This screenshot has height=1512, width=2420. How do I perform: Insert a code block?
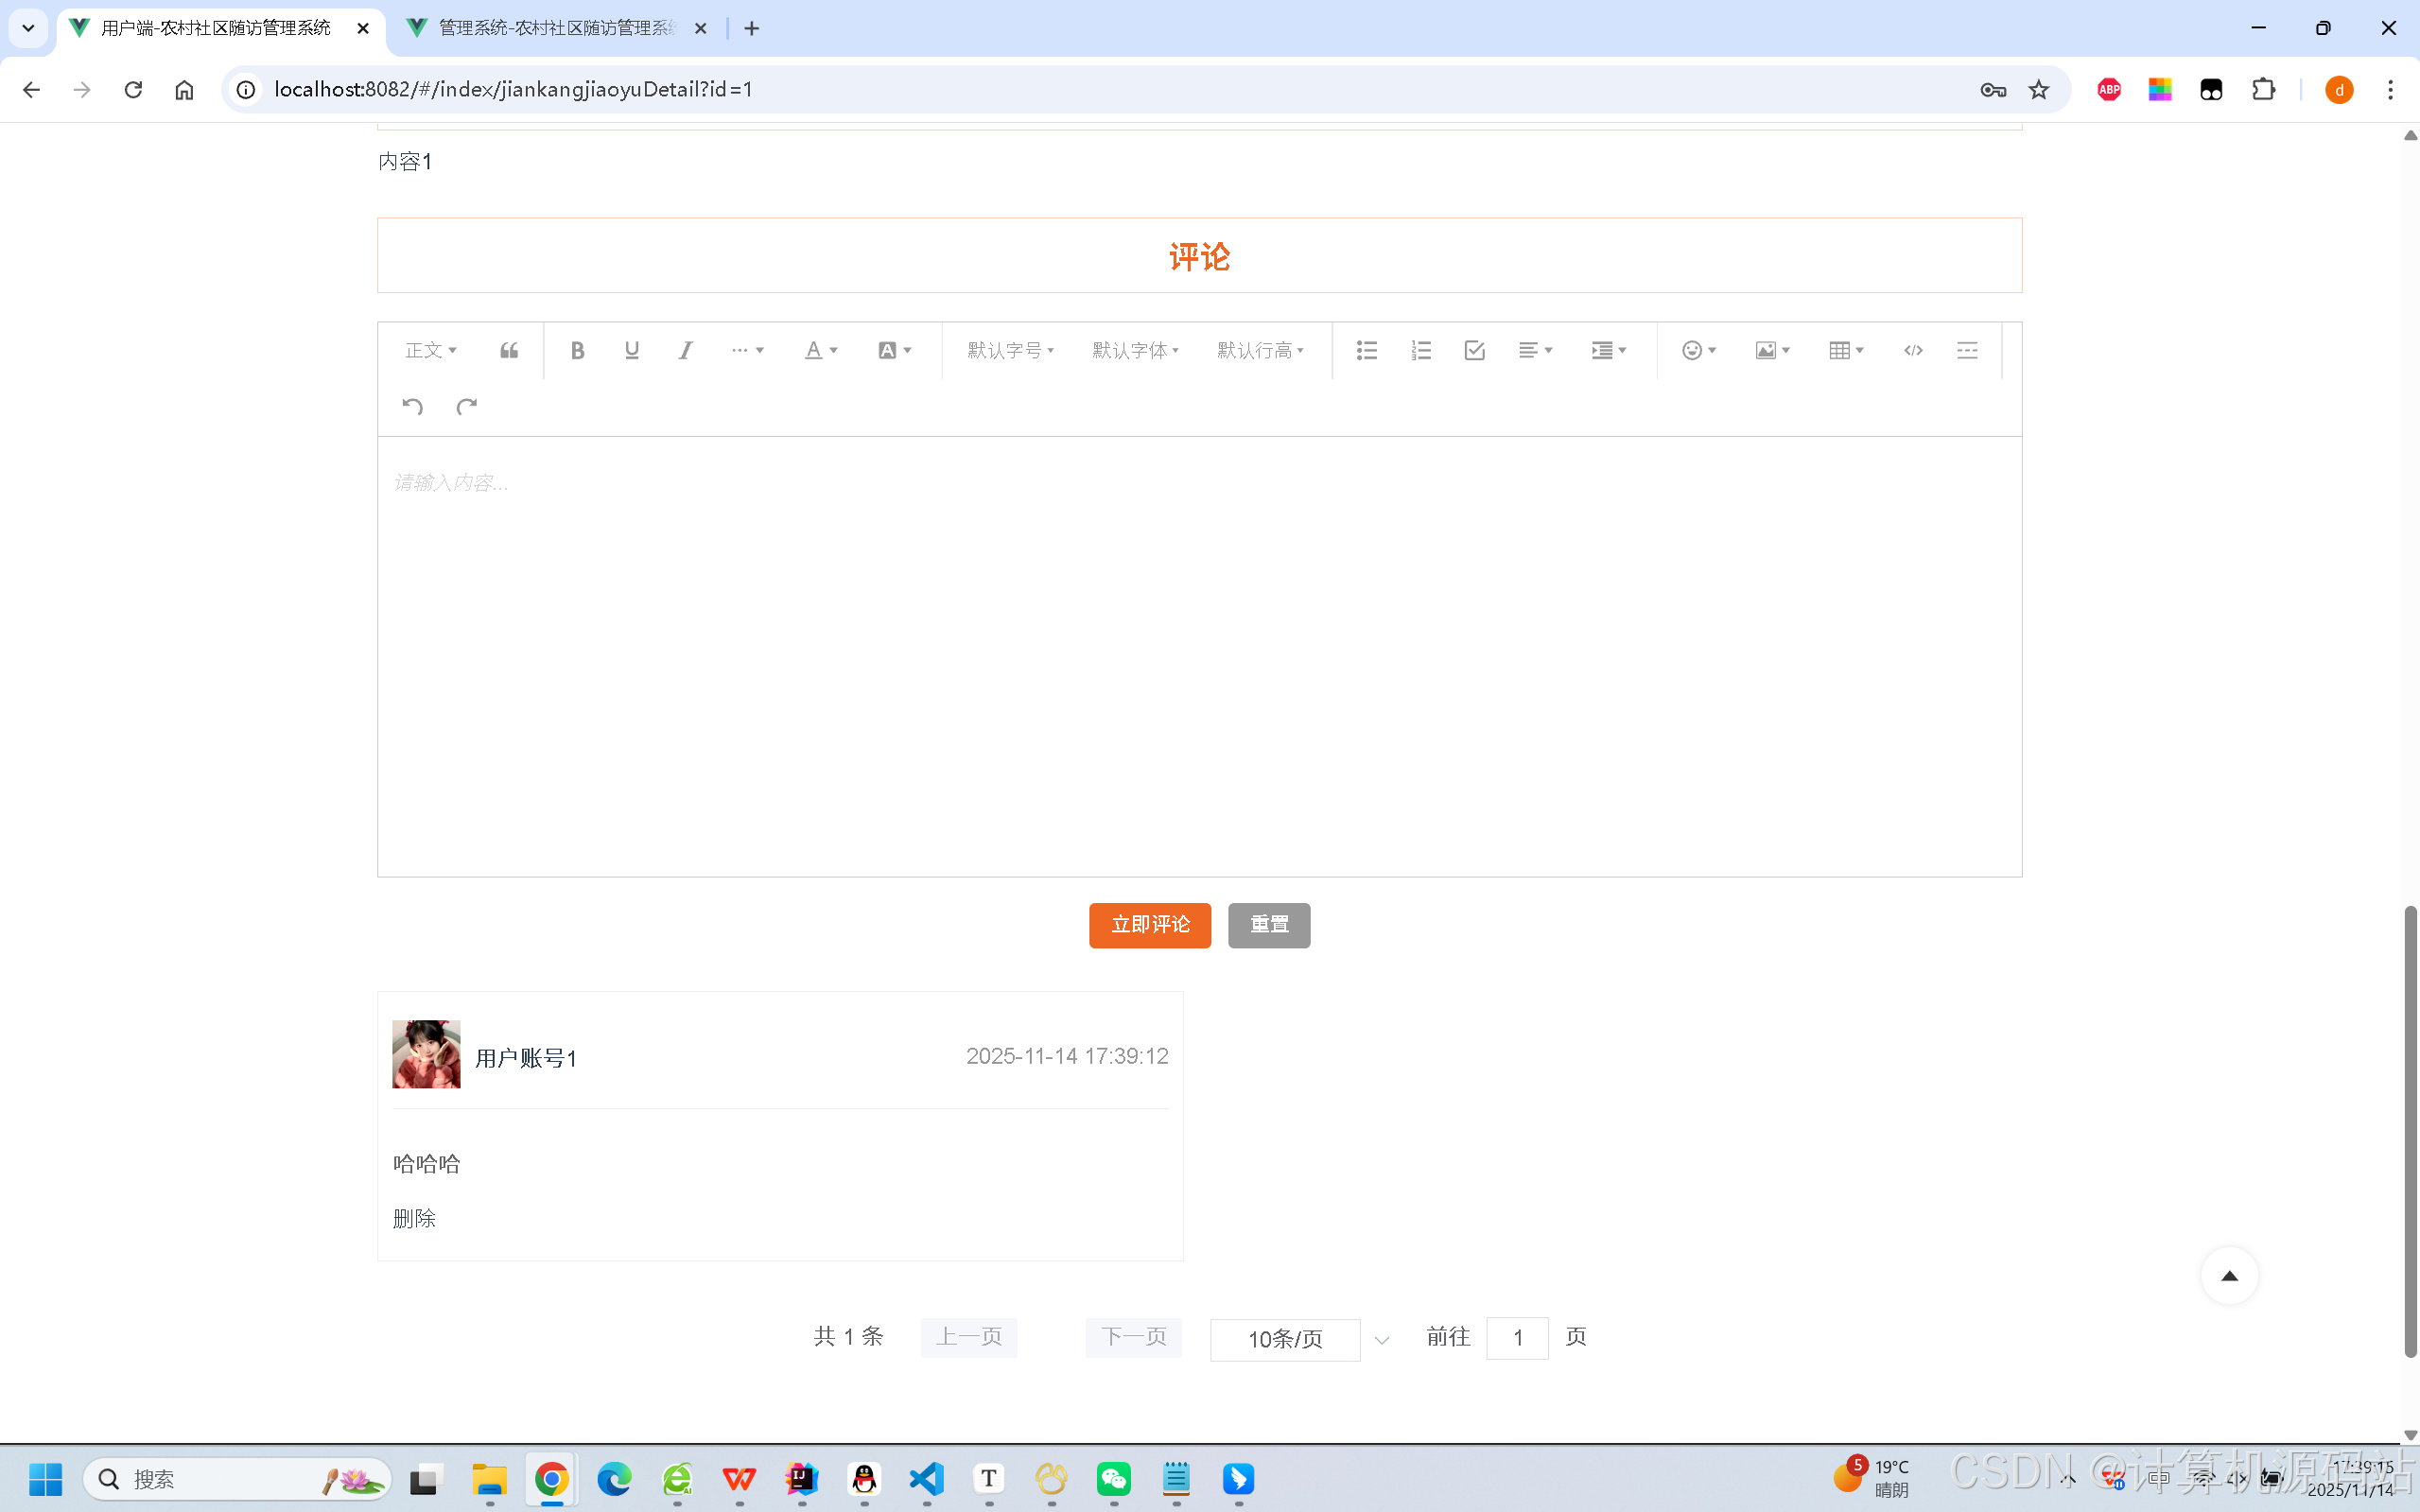click(1913, 350)
